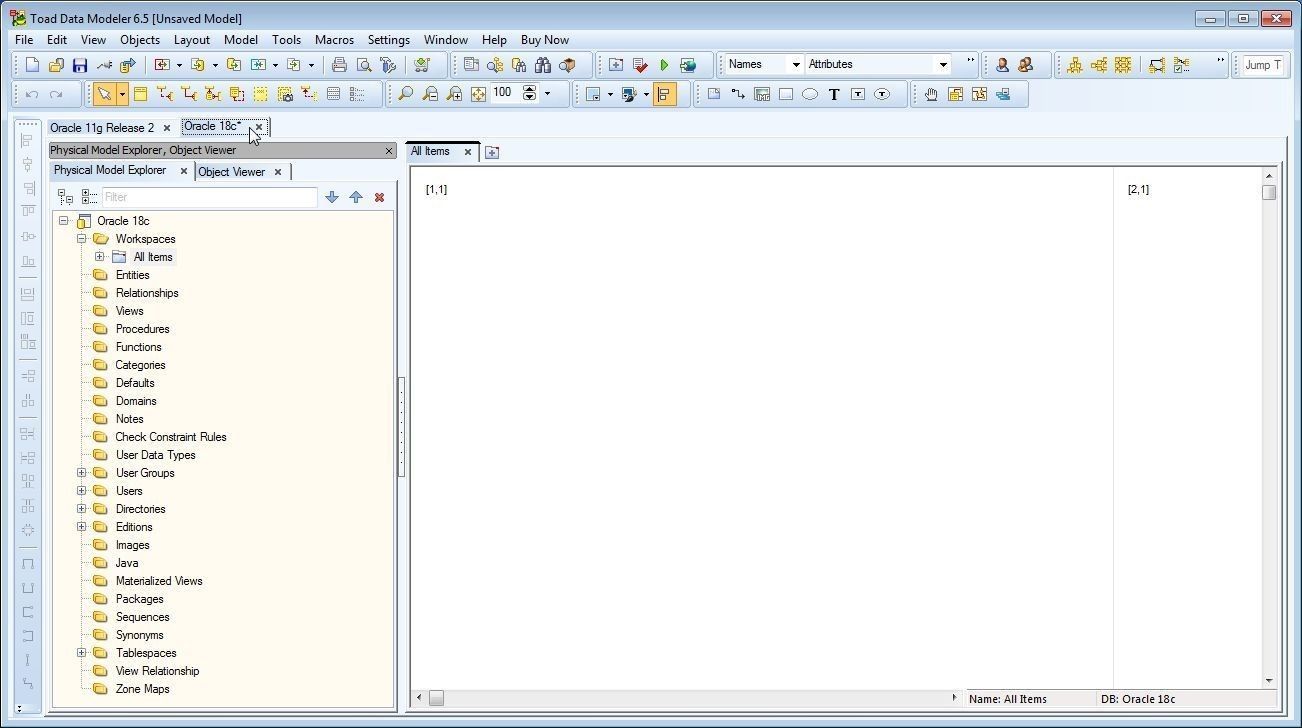This screenshot has width=1302, height=728.
Task: Click the Filter input field
Action: (x=210, y=197)
